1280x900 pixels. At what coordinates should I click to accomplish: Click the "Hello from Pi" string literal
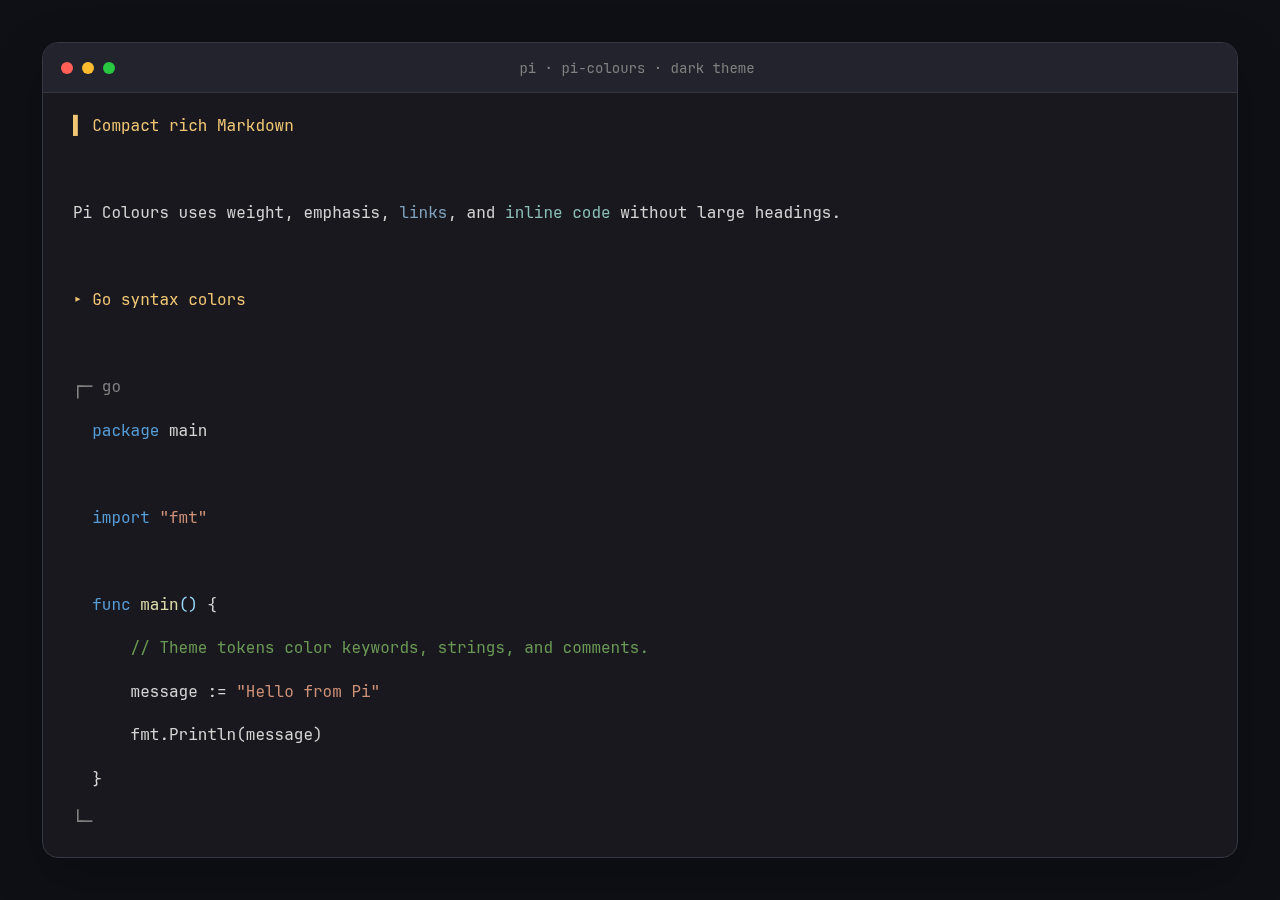coord(308,692)
